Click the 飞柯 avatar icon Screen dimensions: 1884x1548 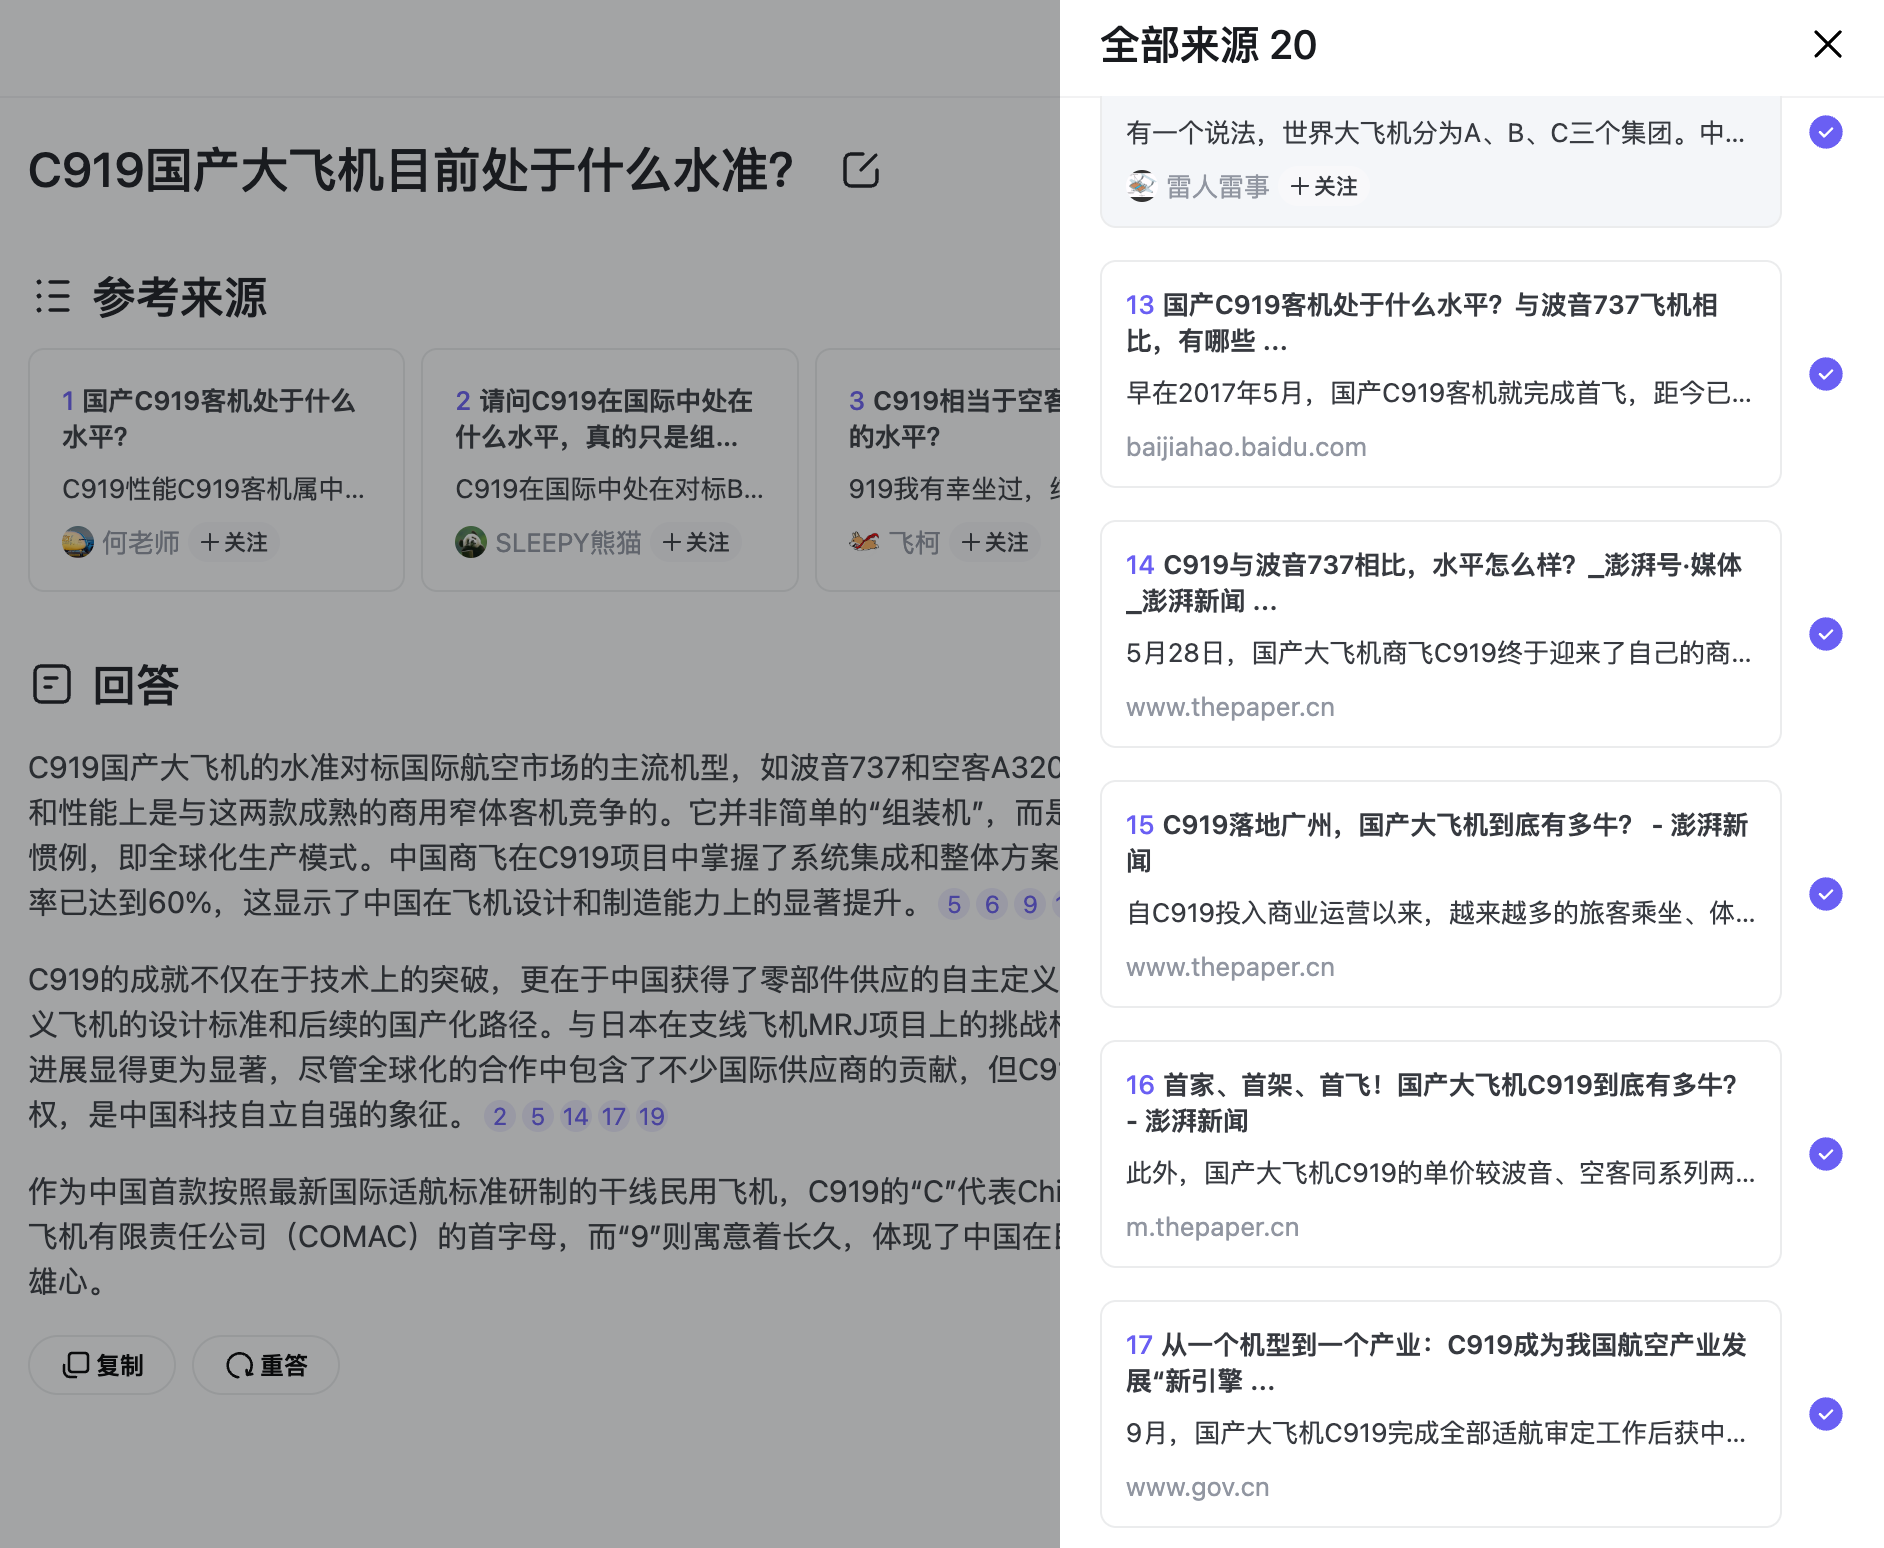click(x=864, y=542)
